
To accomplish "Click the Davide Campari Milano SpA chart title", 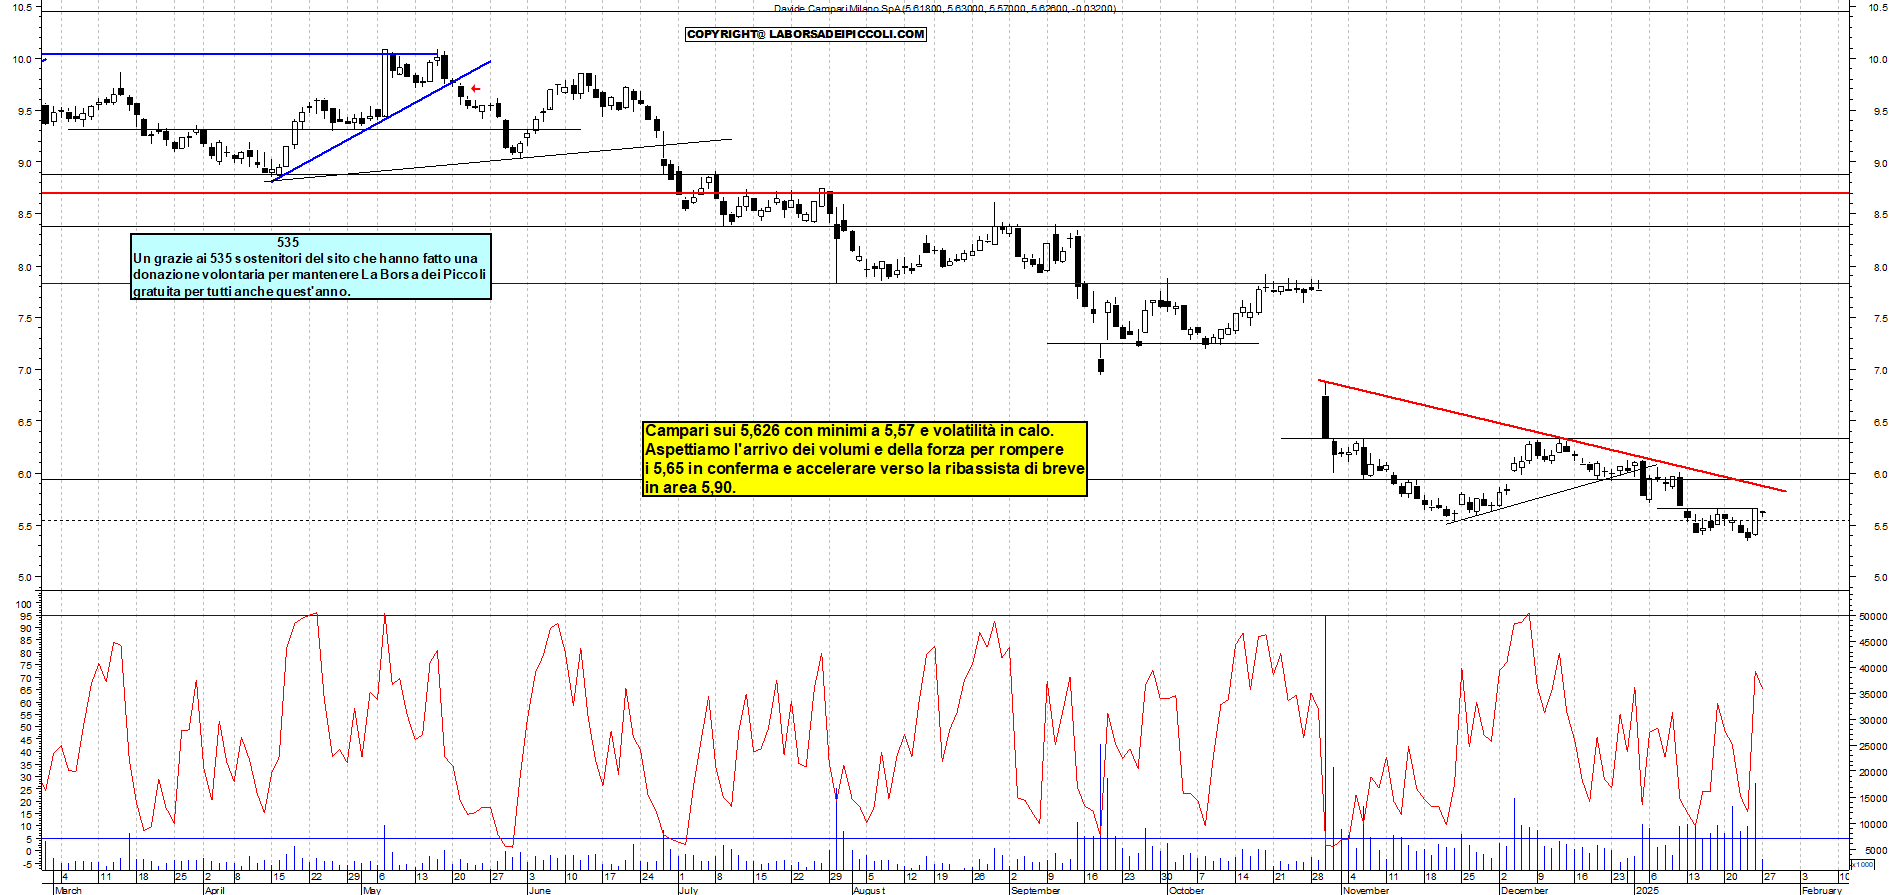I will click(x=944, y=8).
